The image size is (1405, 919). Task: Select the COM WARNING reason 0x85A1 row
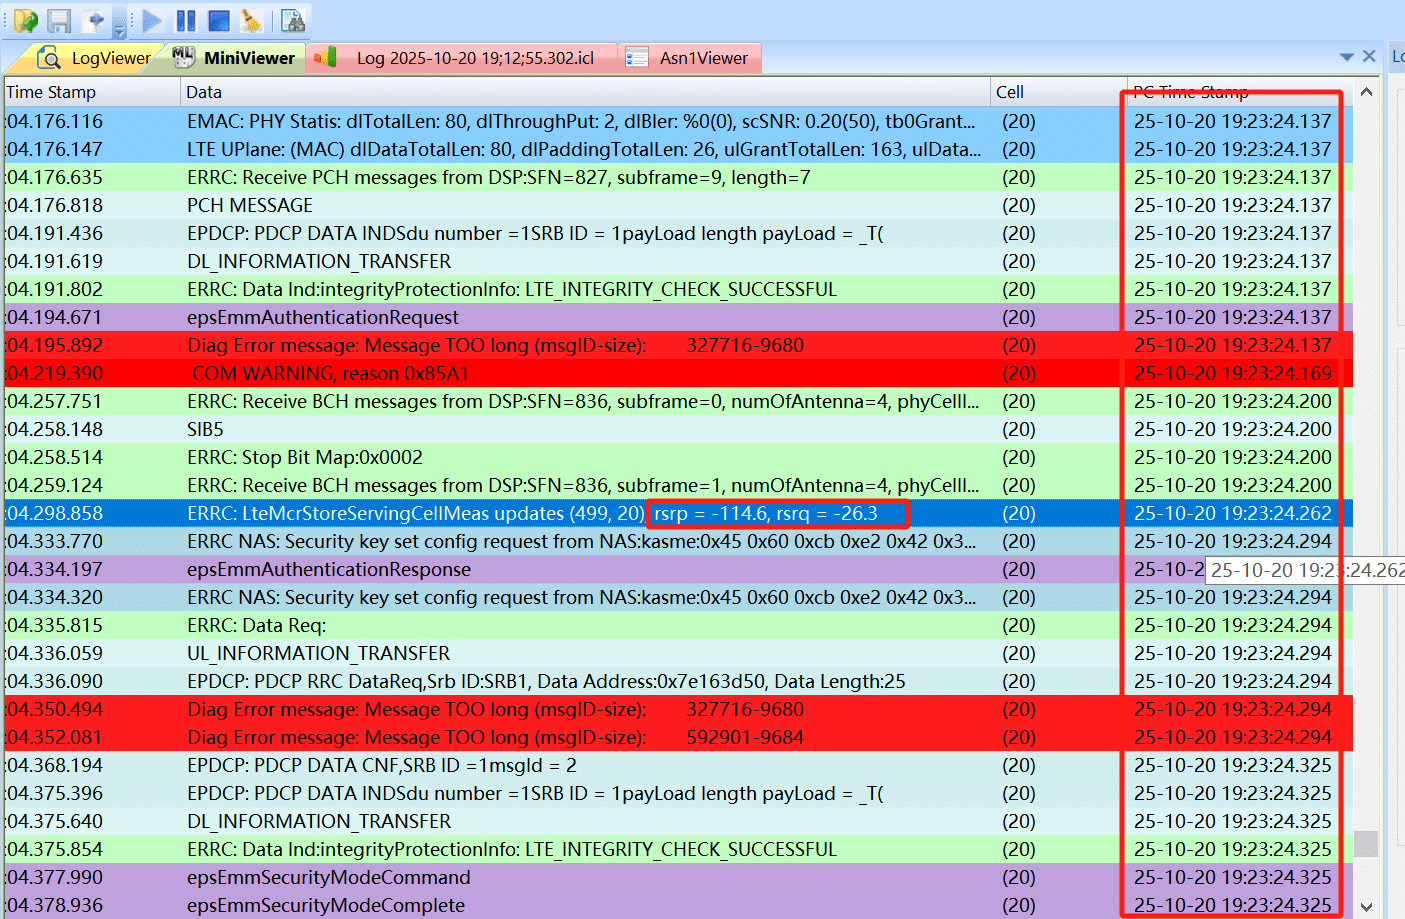tap(330, 373)
